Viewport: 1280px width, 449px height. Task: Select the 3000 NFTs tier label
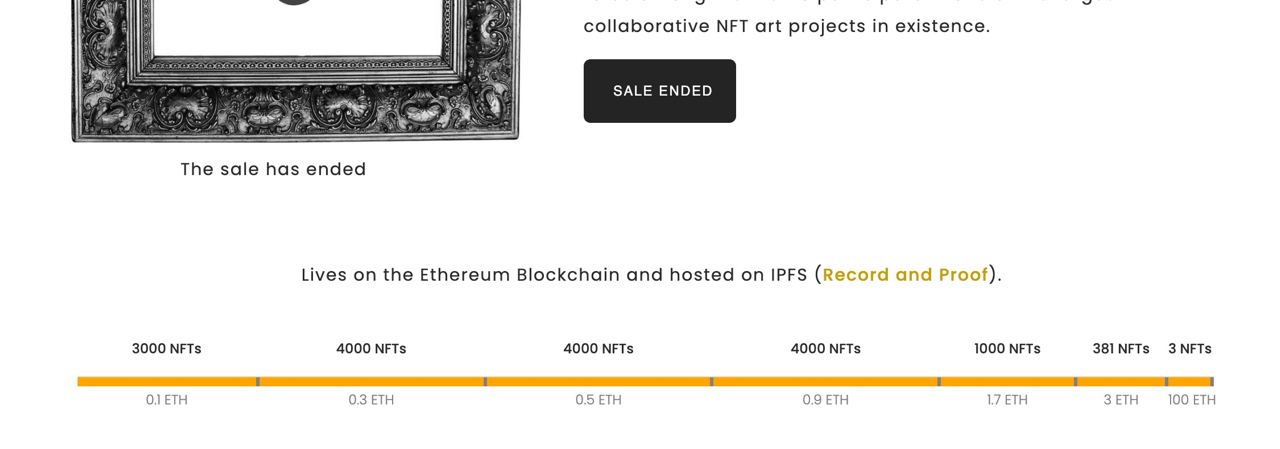pyautogui.click(x=167, y=349)
